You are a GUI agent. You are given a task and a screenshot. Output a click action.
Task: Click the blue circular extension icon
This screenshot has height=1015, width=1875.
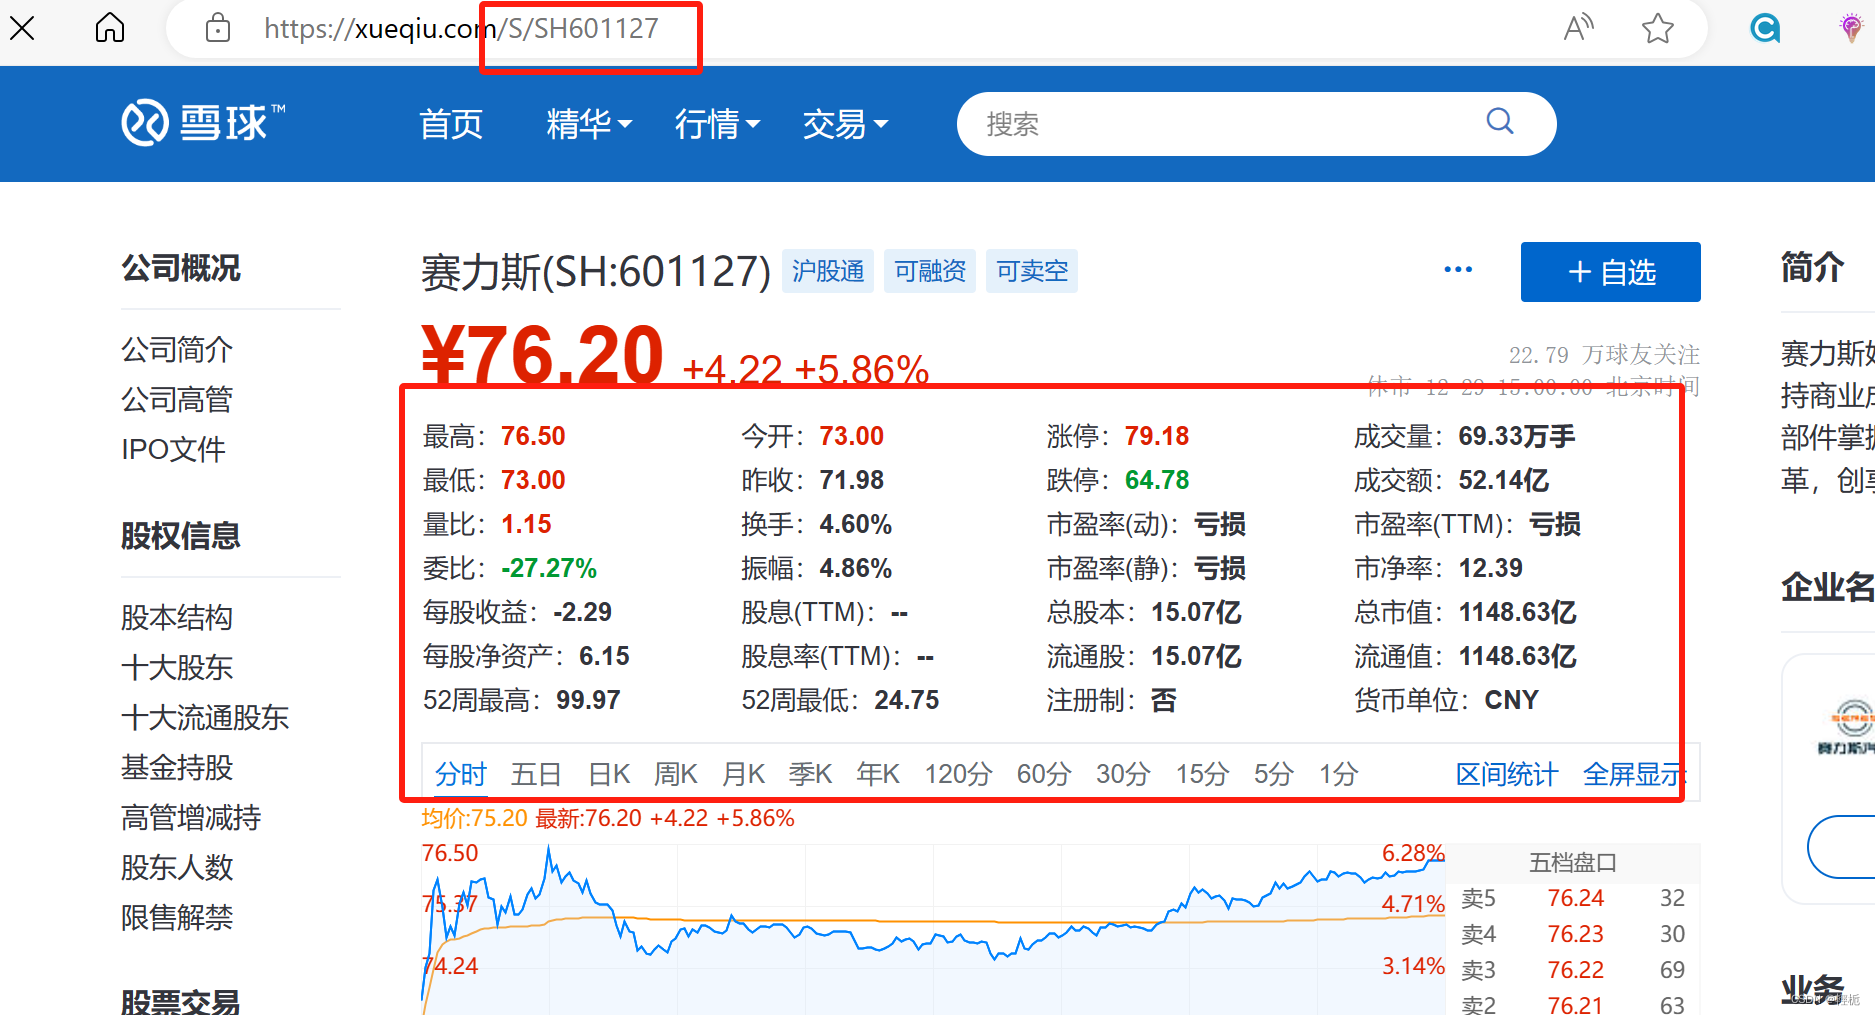(1765, 28)
